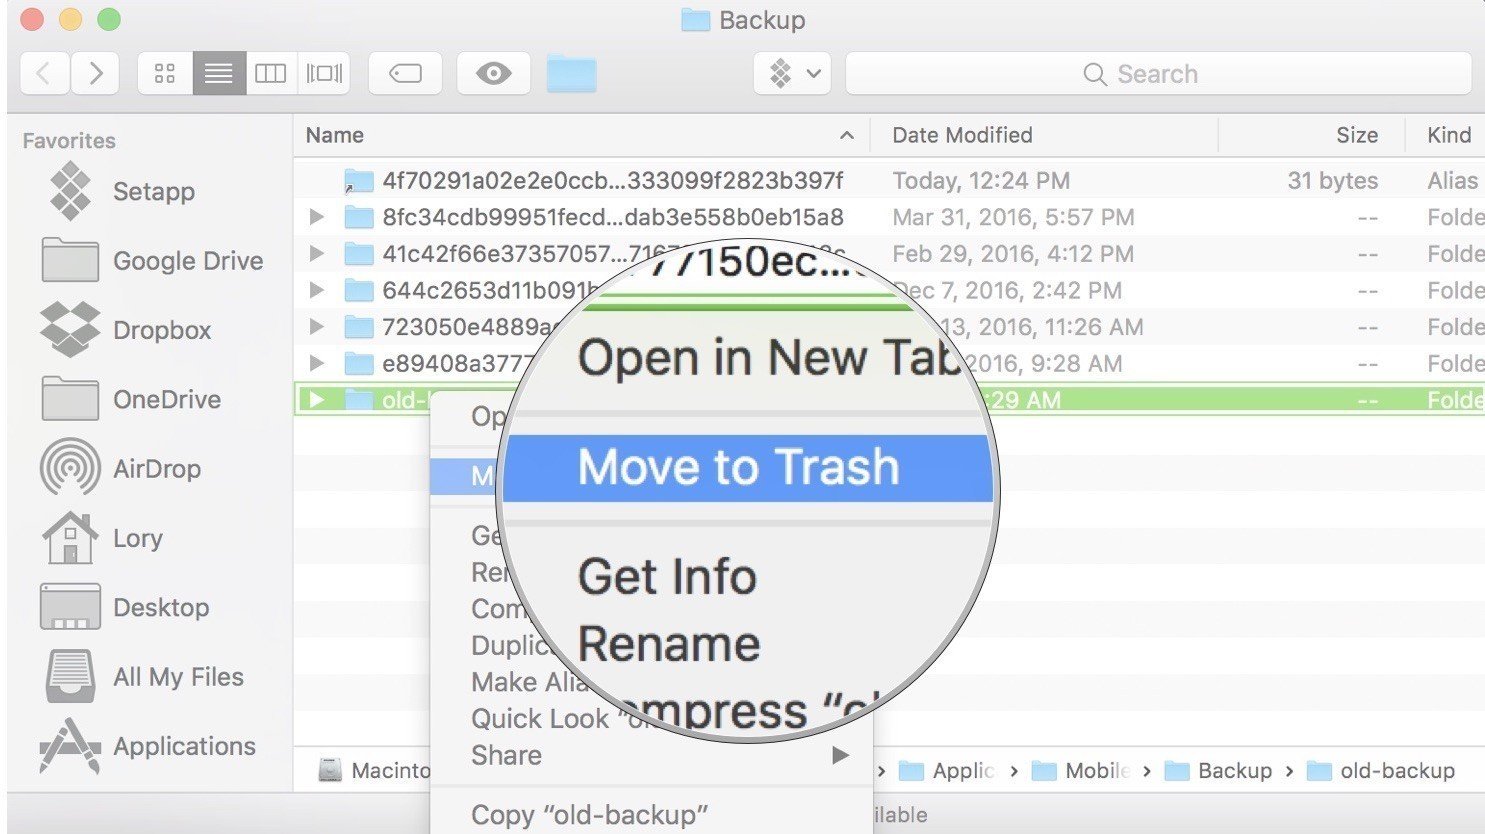The height and width of the screenshot is (834, 1485).
Task: Open Desktop in the sidebar
Action: tap(125, 607)
